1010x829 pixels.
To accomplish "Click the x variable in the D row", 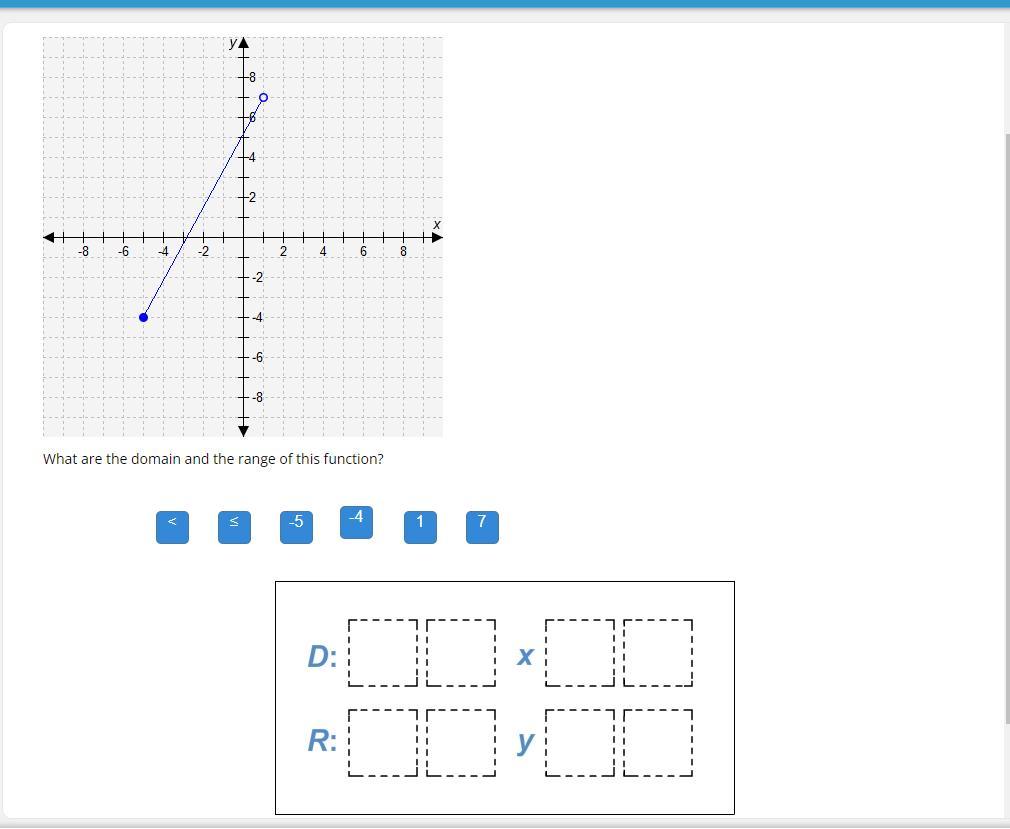I will click(525, 655).
